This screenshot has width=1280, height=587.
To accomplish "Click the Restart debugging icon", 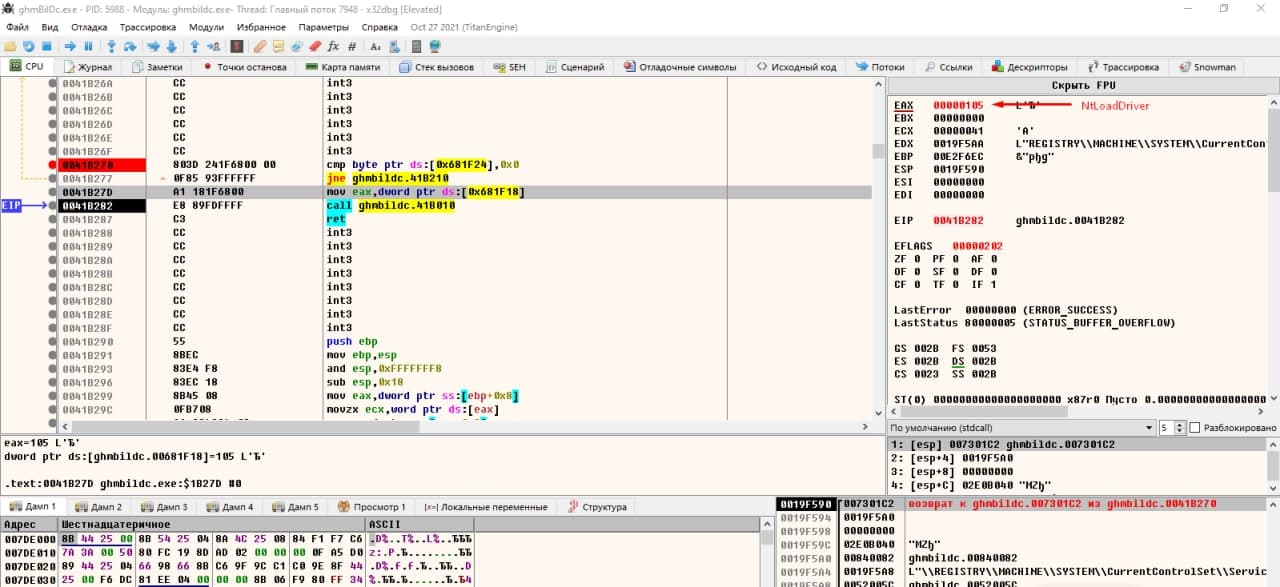I will 29,46.
